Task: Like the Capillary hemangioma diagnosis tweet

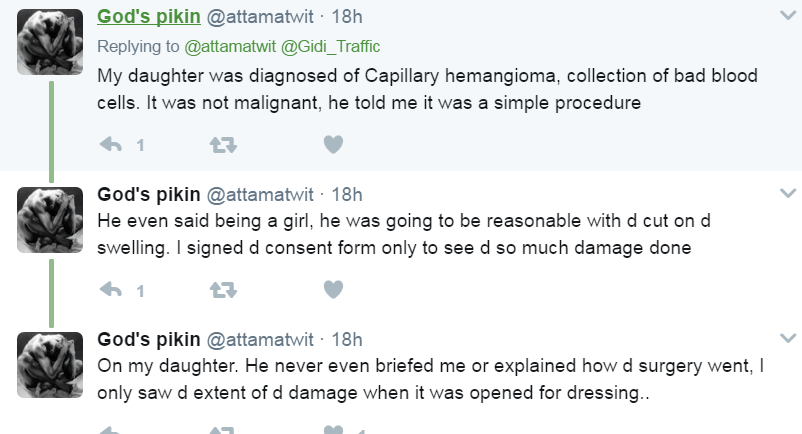Action: (x=333, y=144)
